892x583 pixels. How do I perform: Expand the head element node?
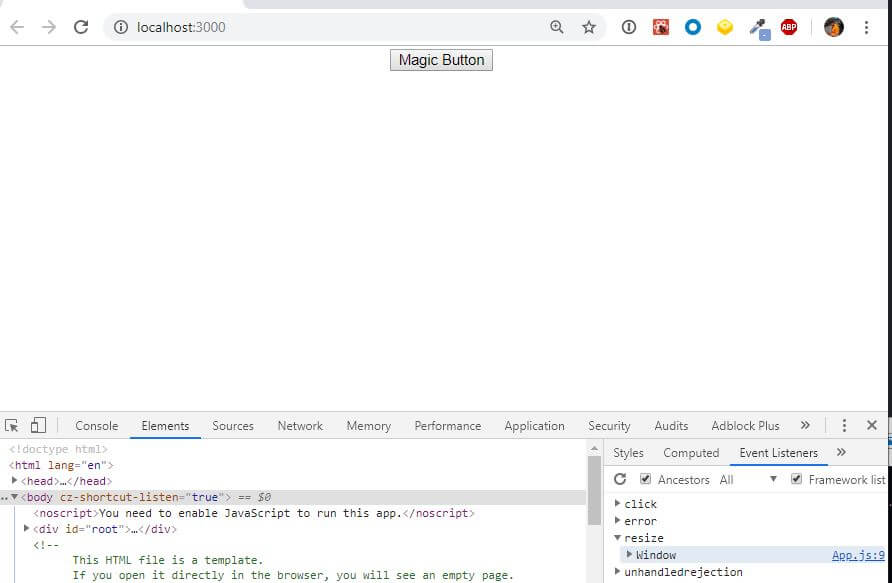[x=15, y=481]
